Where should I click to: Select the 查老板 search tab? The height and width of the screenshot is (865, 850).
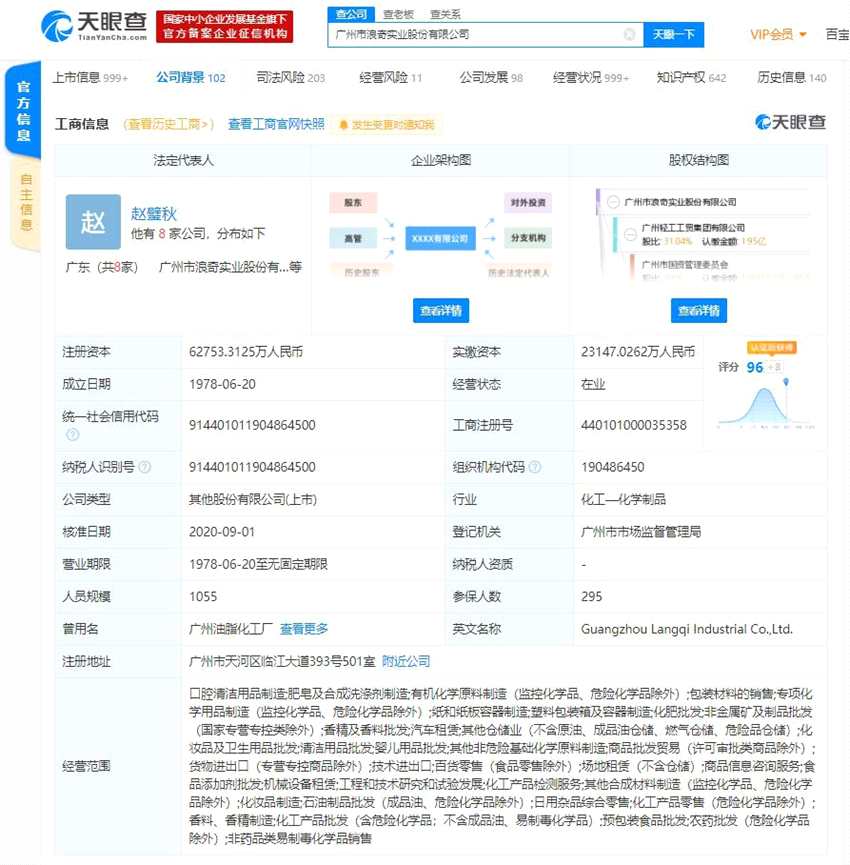pos(398,14)
